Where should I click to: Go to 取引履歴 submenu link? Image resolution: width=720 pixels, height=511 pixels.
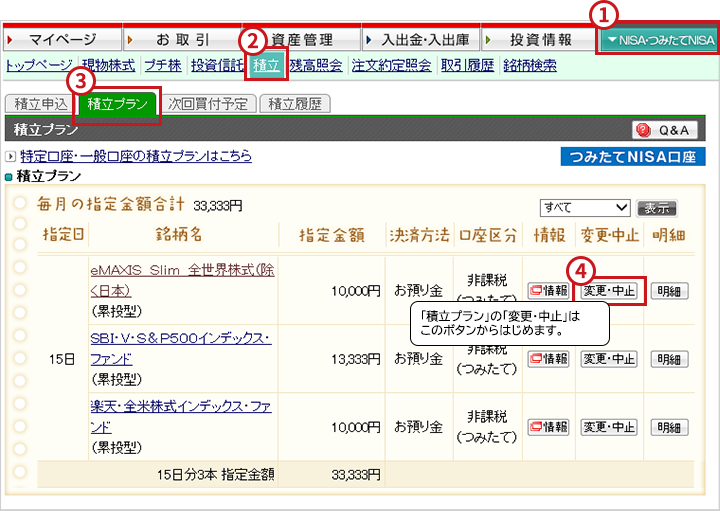(467, 66)
